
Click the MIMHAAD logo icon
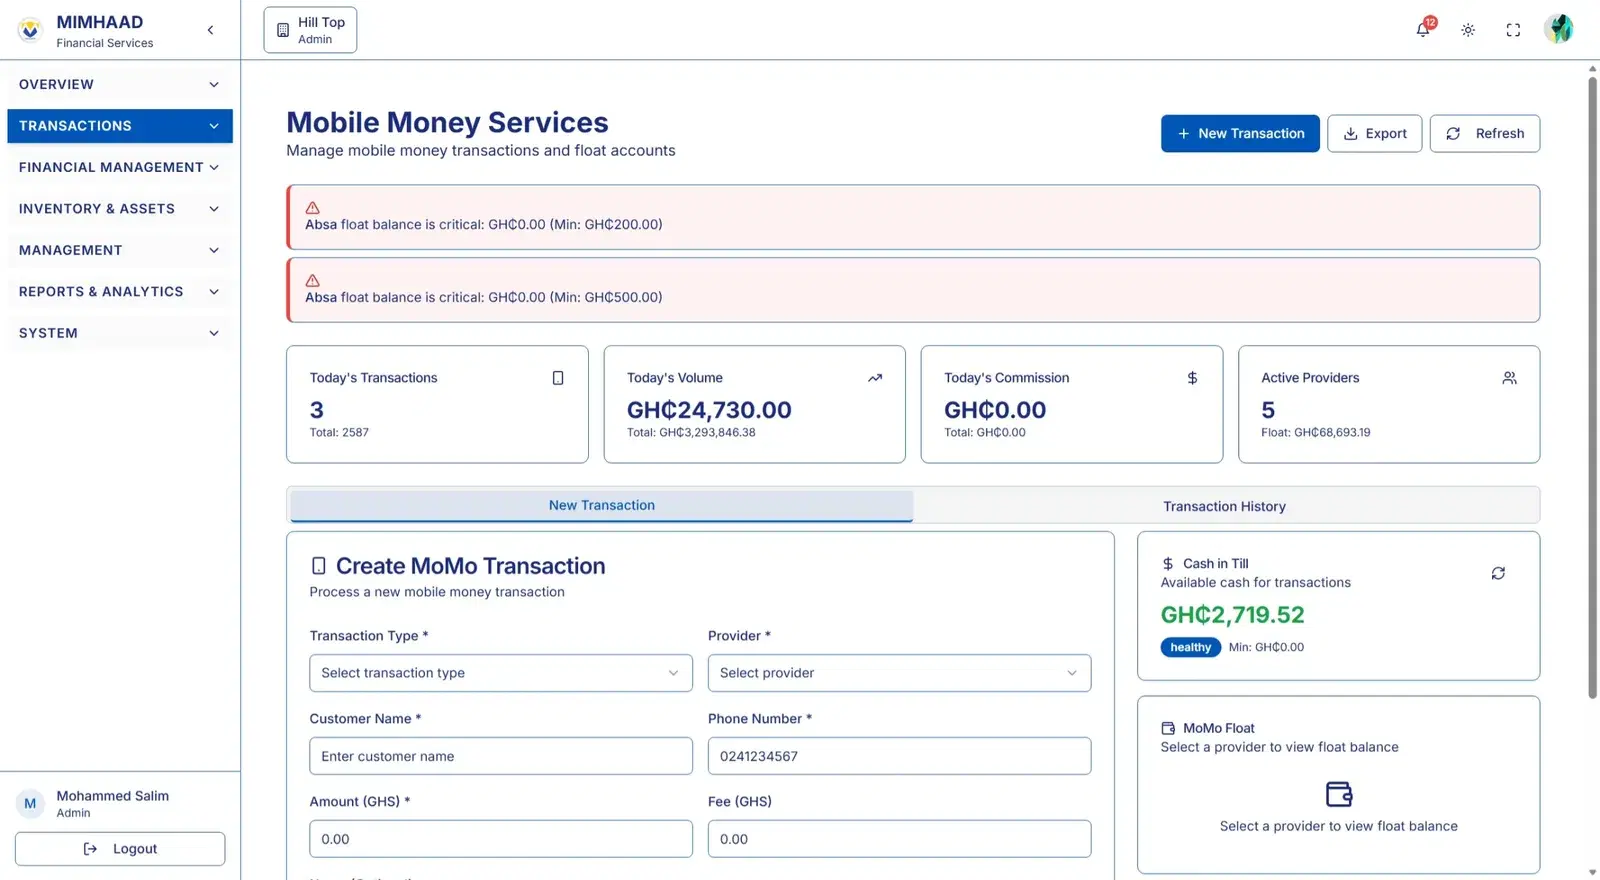tap(30, 30)
